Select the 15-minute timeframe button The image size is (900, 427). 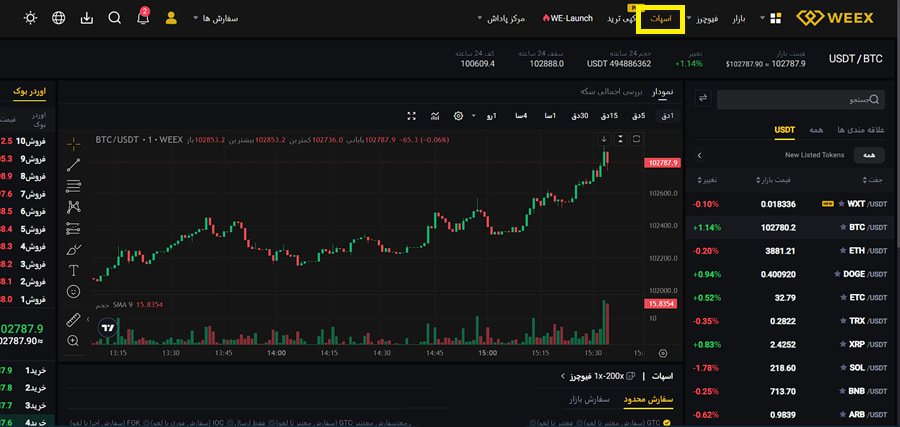coord(607,116)
